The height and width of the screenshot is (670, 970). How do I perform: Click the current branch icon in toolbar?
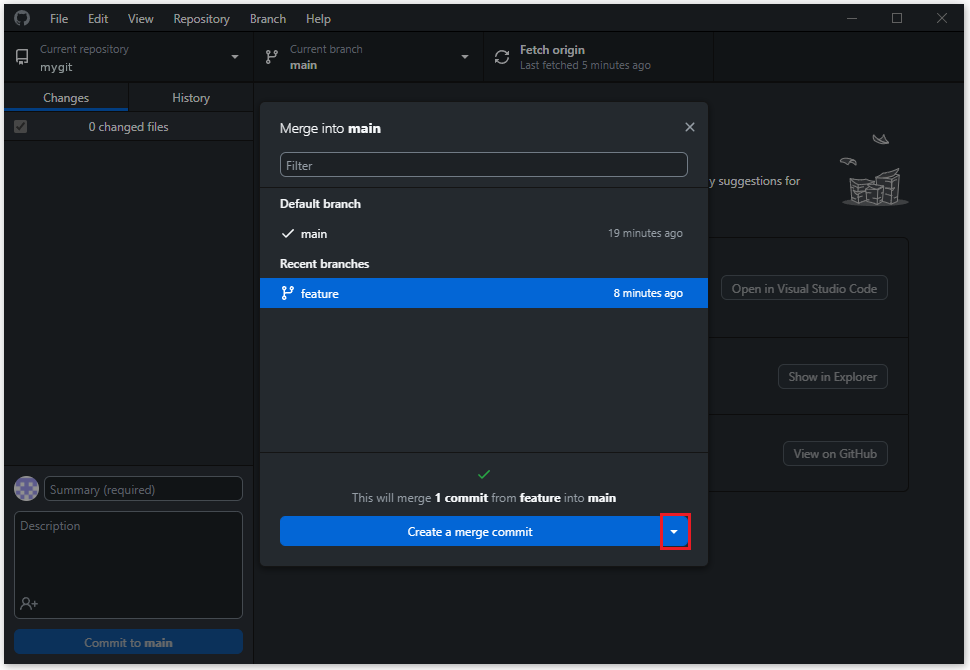pyautogui.click(x=271, y=57)
